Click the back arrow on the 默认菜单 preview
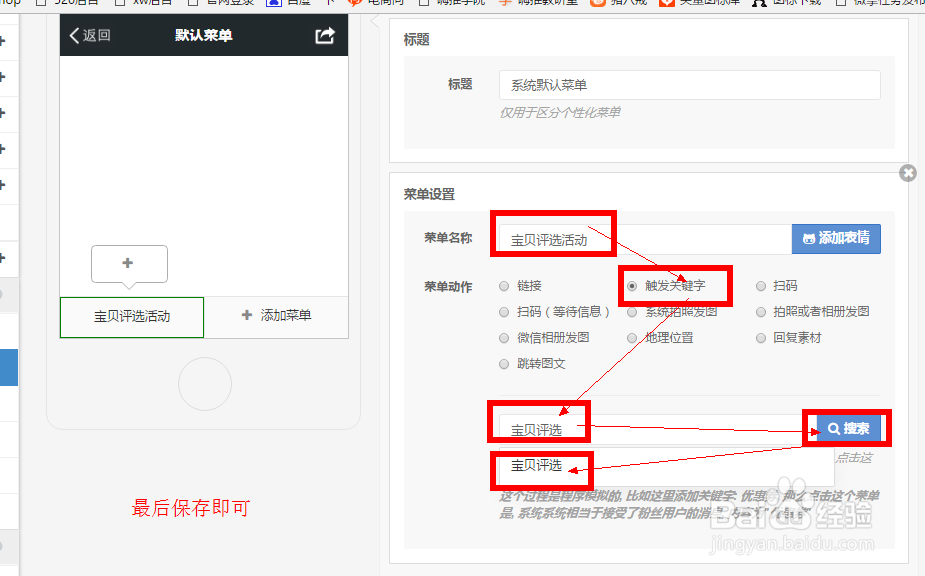 73,35
